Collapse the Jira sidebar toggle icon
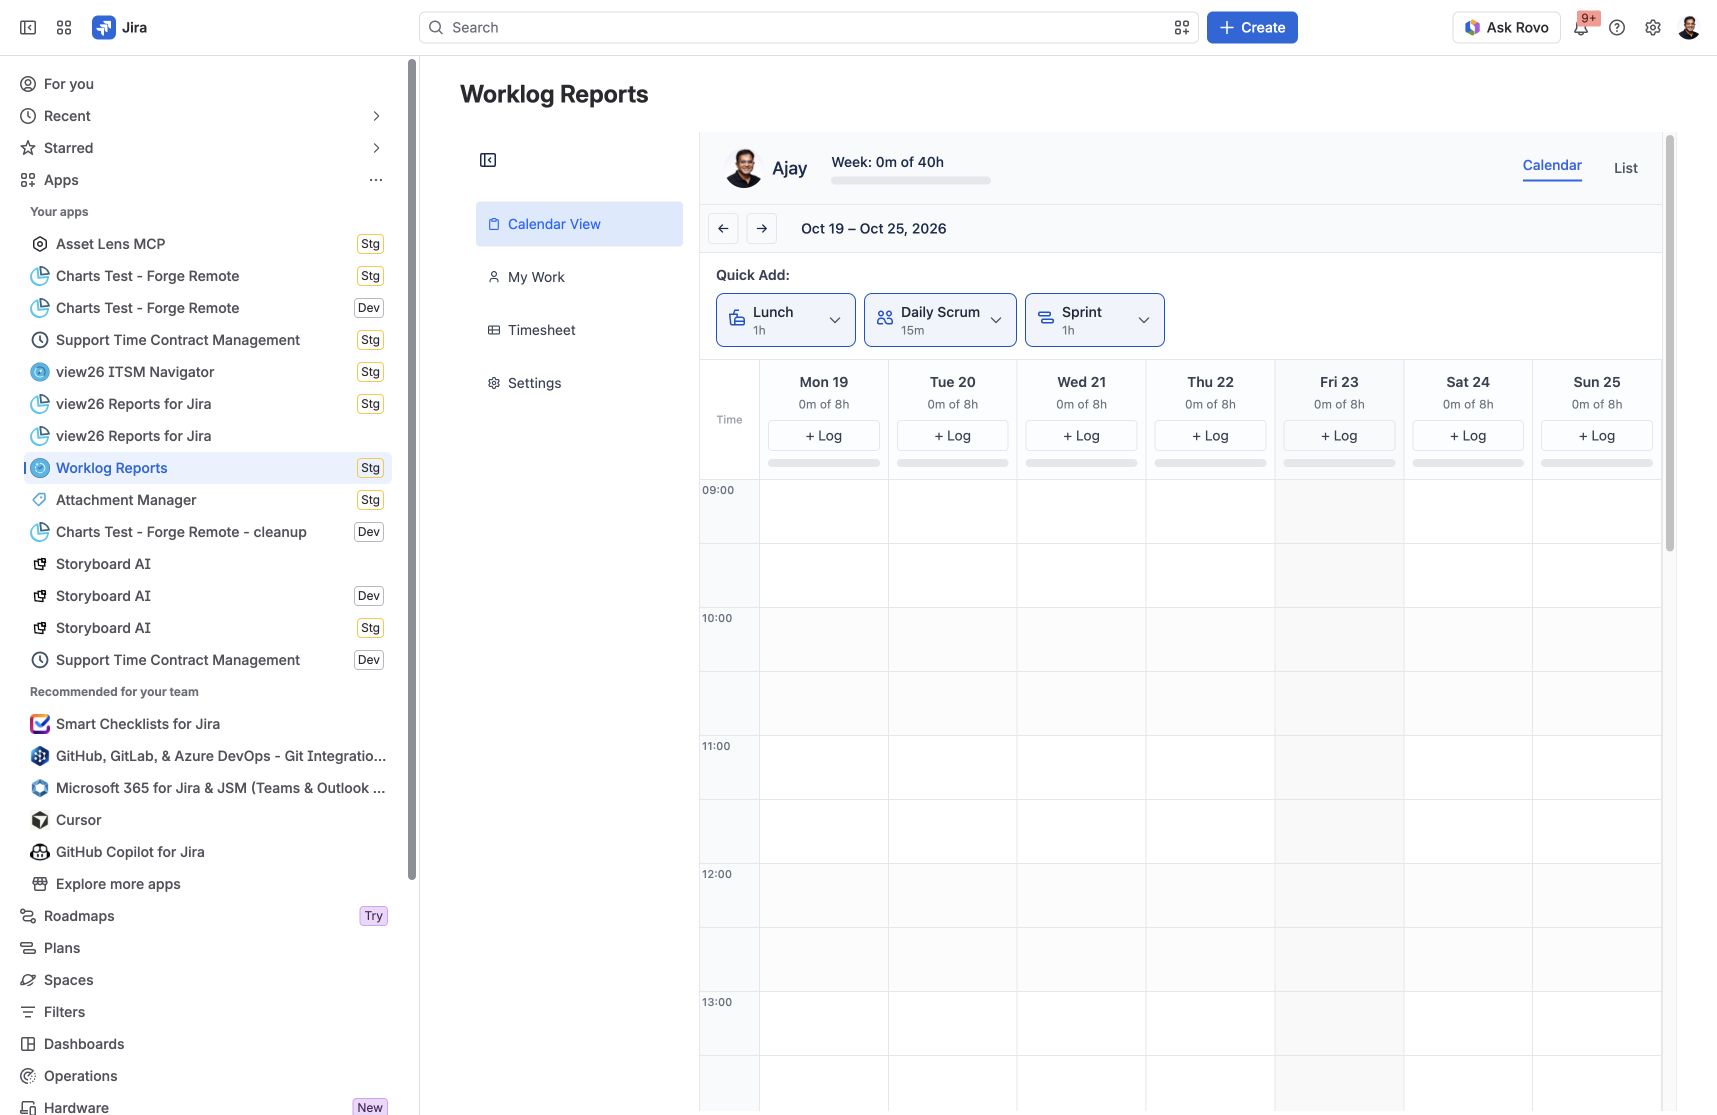This screenshot has height=1115, width=1717. 28,28
